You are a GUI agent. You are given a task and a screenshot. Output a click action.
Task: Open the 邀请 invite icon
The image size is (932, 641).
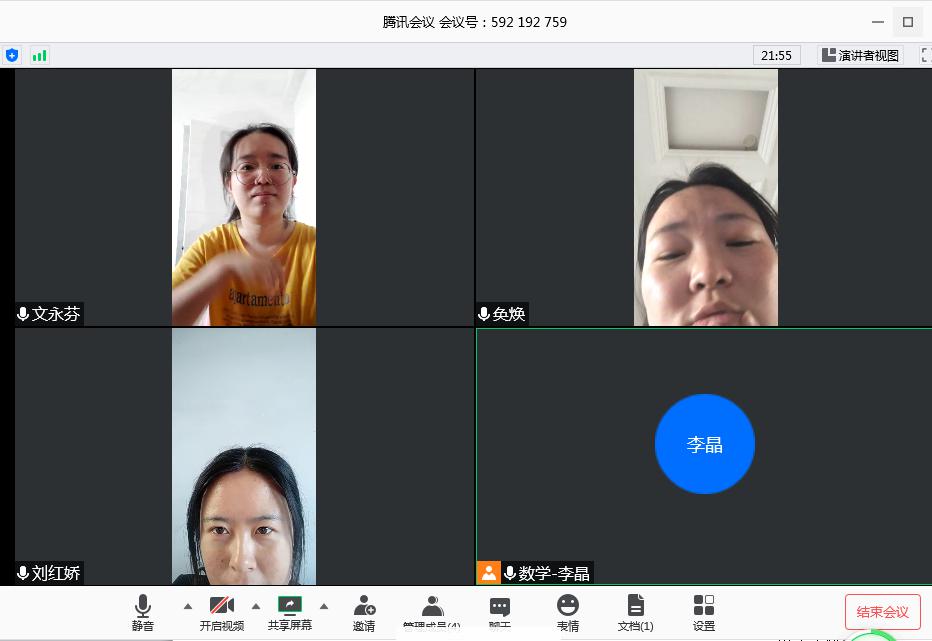tap(364, 612)
